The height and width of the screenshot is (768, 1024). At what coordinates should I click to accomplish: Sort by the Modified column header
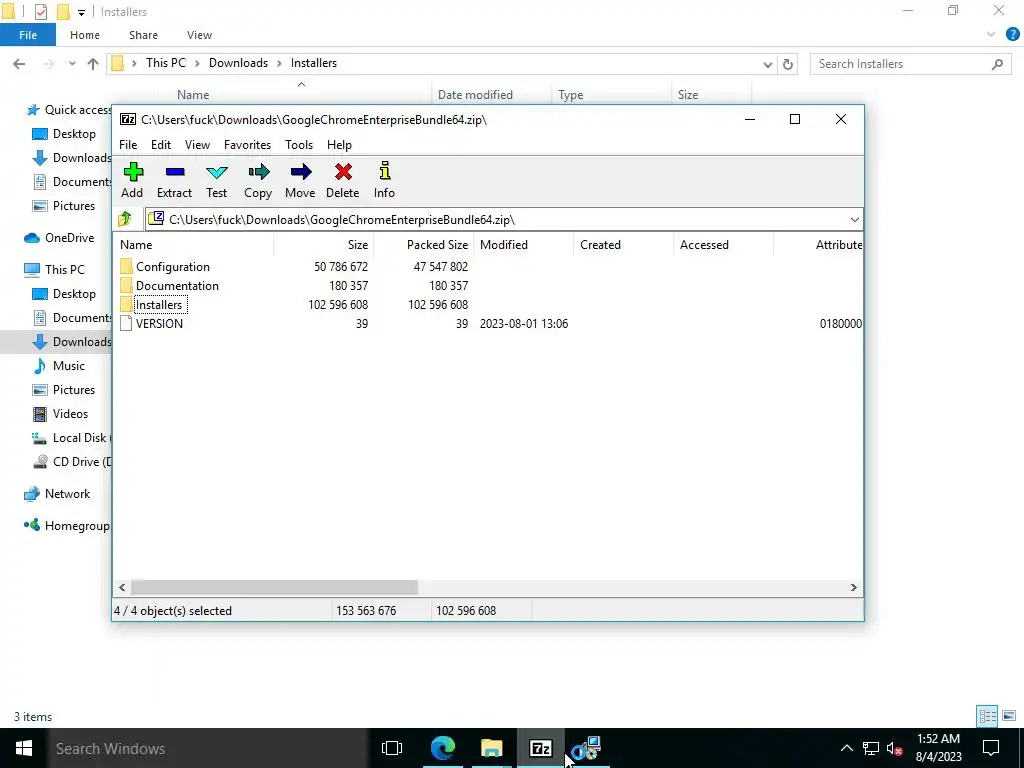[x=524, y=245]
